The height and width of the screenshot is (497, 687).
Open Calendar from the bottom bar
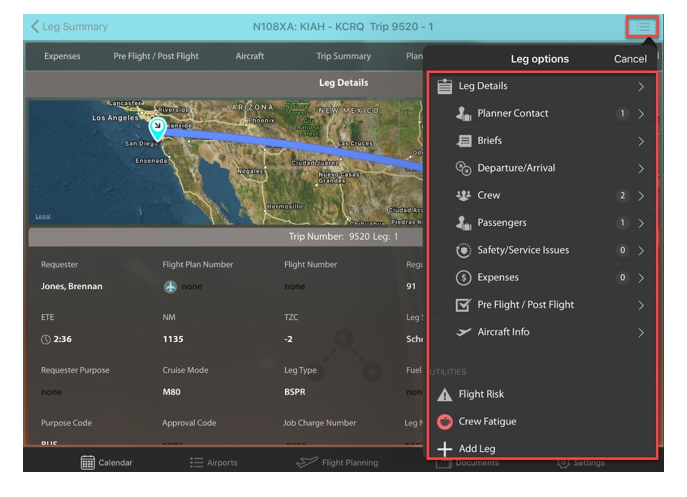pos(106,463)
